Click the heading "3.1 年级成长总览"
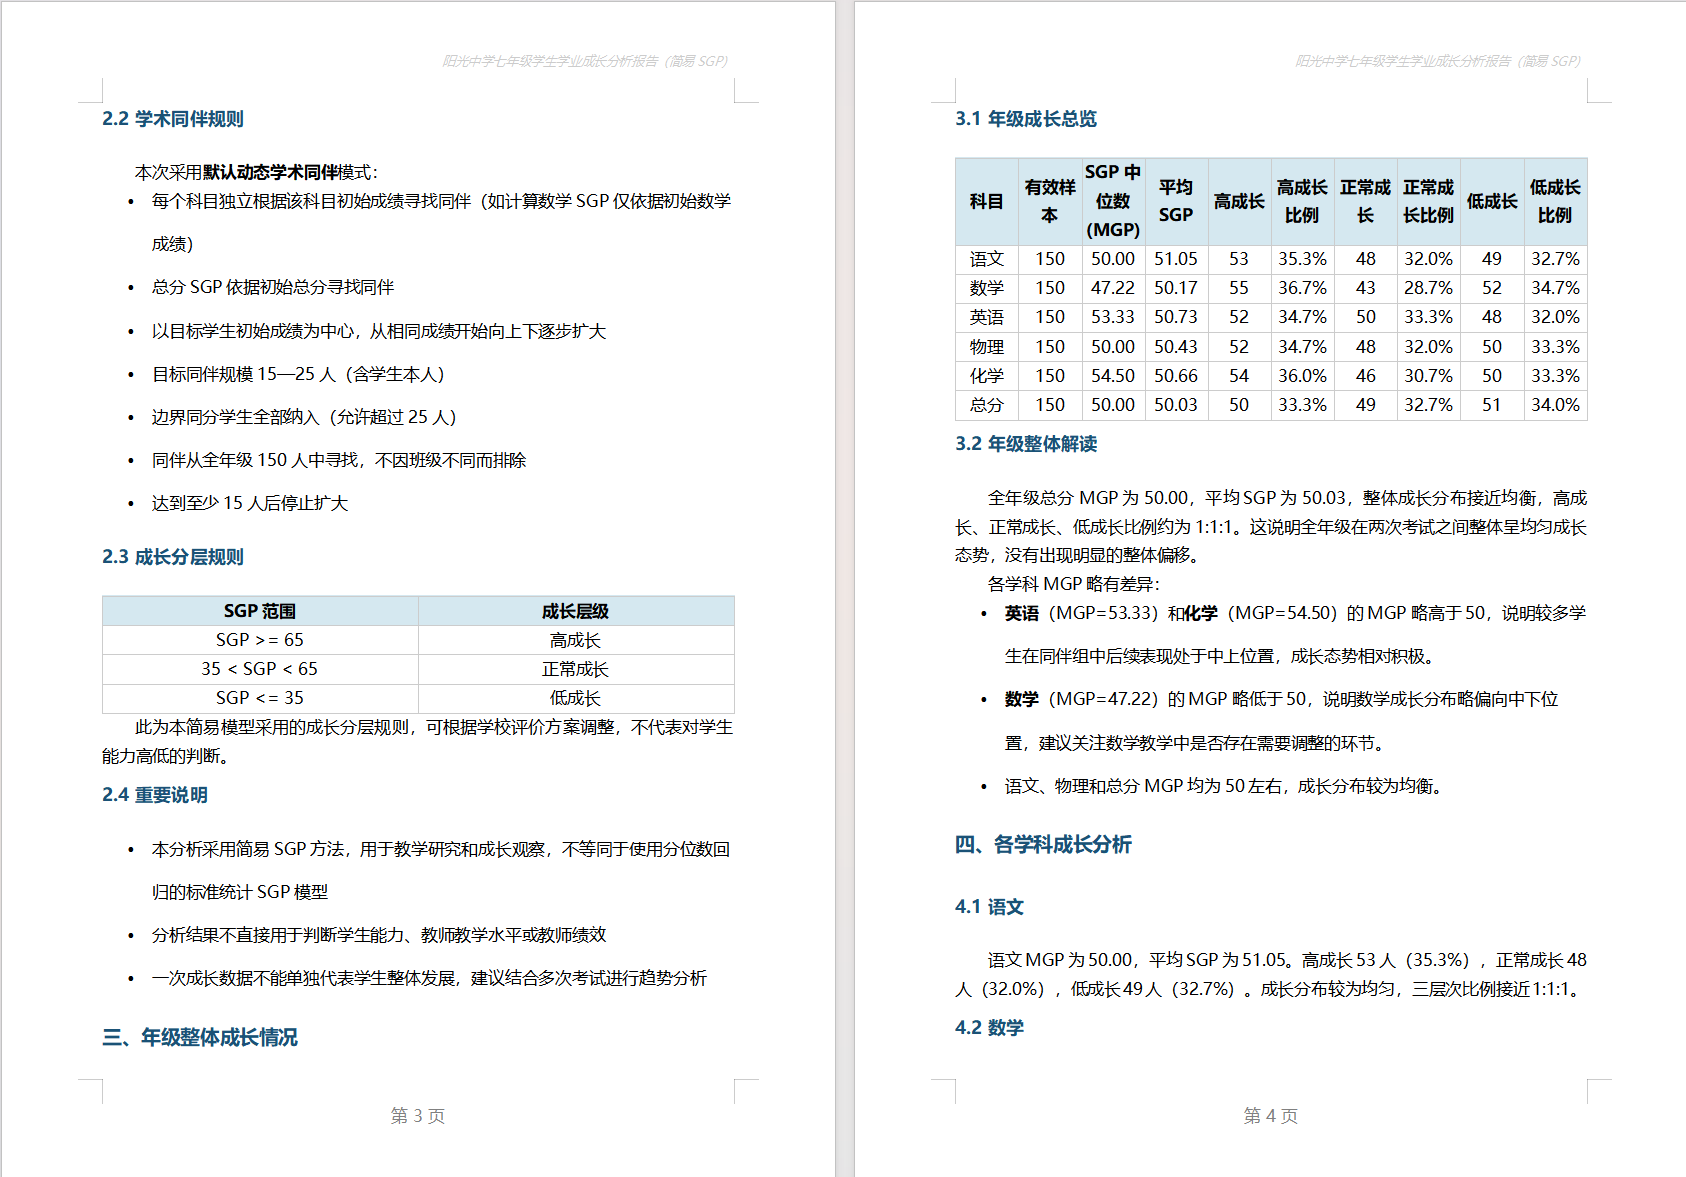This screenshot has height=1177, width=1686. pos(1026,119)
